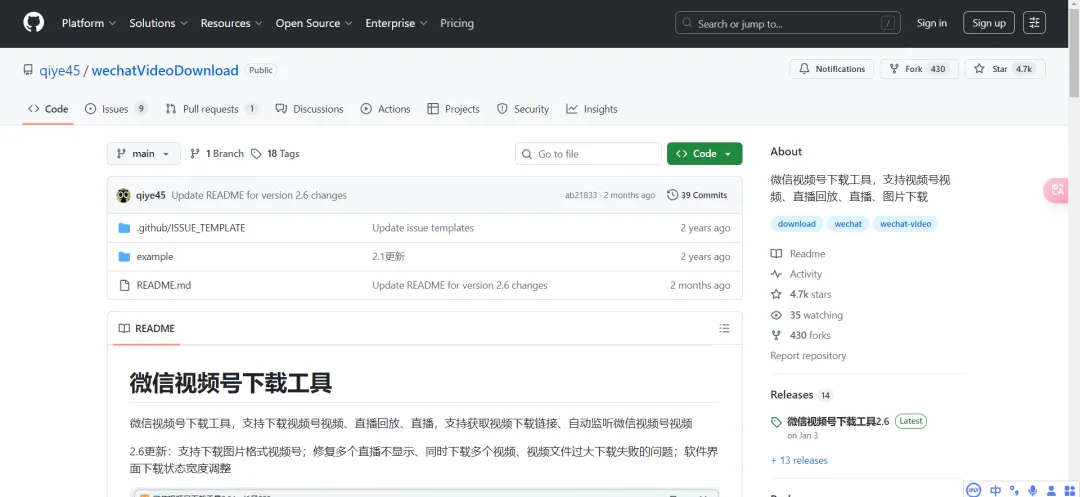Open the Activity link in About
The width and height of the screenshot is (1080, 497).
796,274
